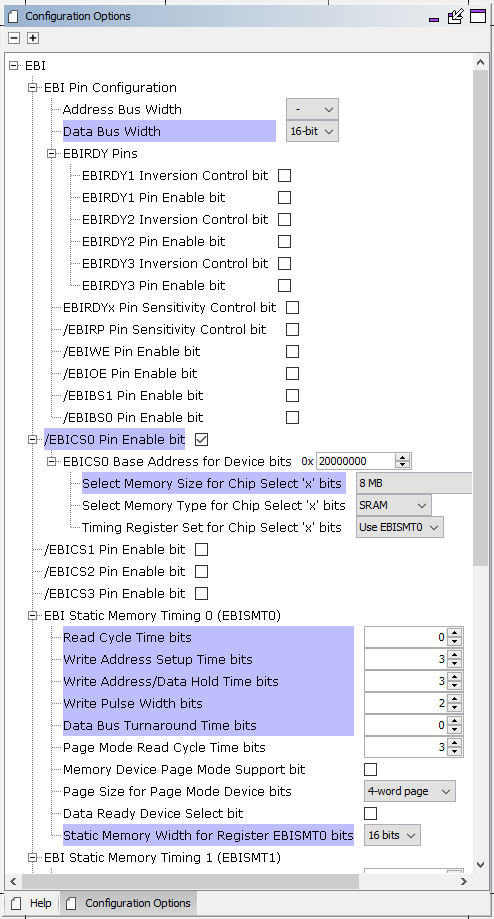Screen dimensions: 494x919
Task: Maximize the Configuration Options panel
Action: (x=478, y=16)
